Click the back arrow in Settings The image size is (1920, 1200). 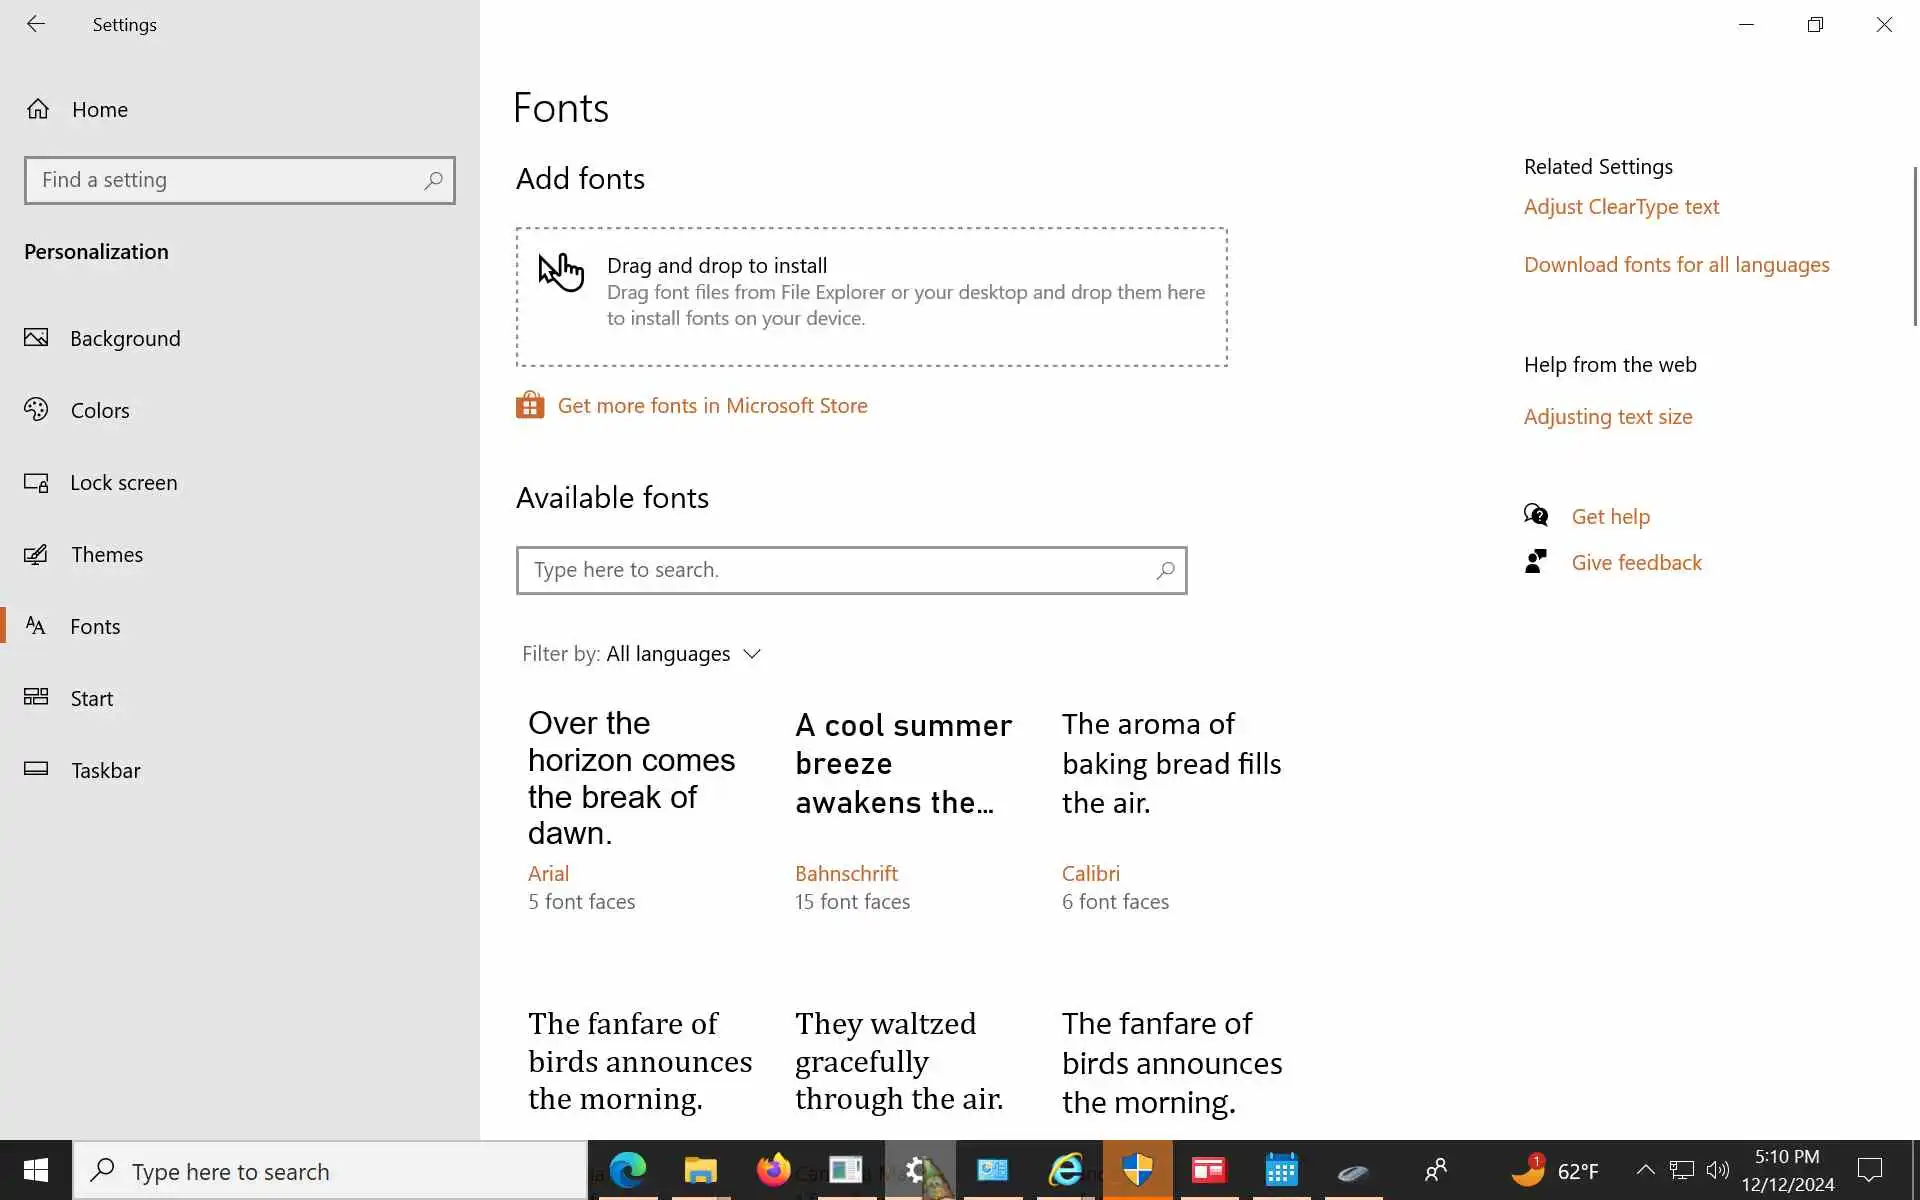tap(36, 24)
